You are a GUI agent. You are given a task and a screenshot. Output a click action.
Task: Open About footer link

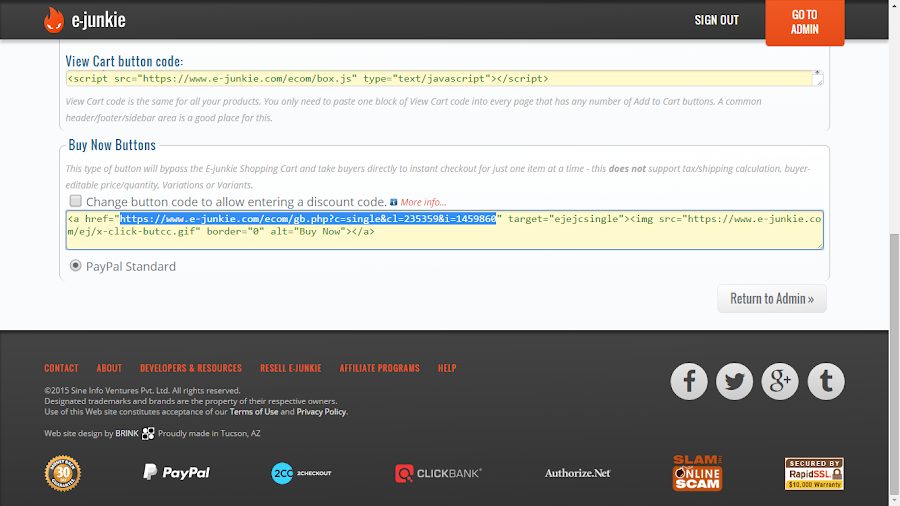coord(109,368)
